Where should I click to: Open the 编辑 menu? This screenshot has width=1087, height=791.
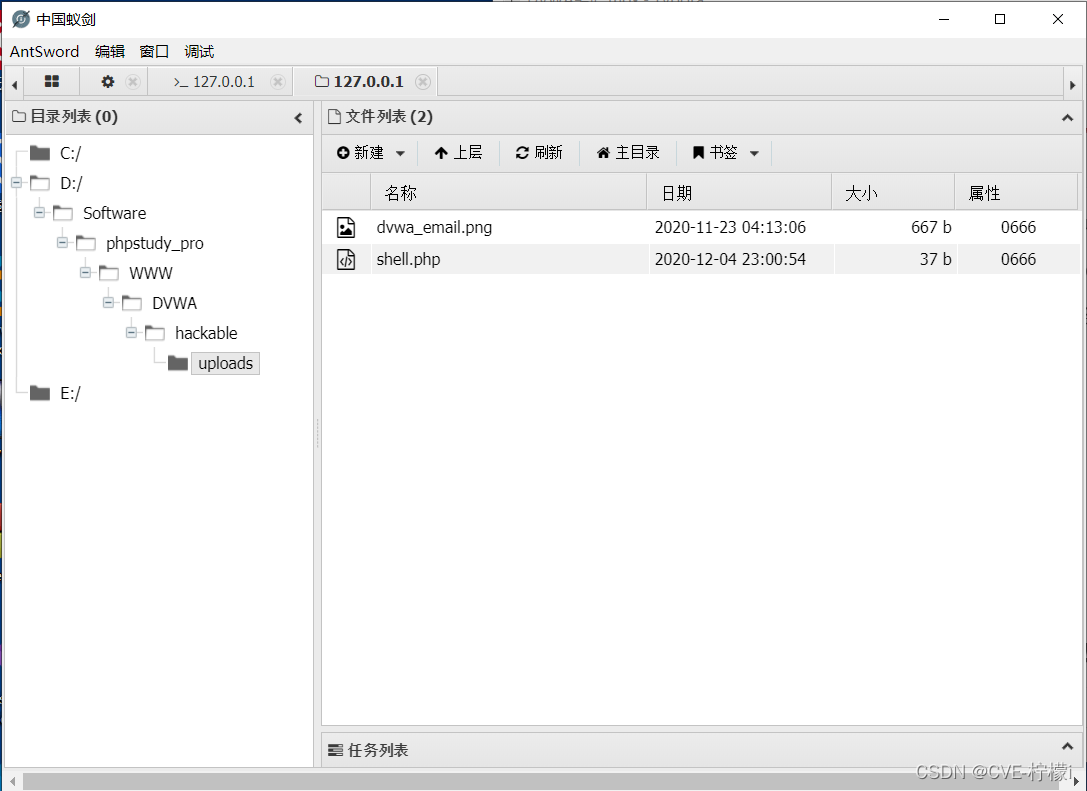coord(110,51)
